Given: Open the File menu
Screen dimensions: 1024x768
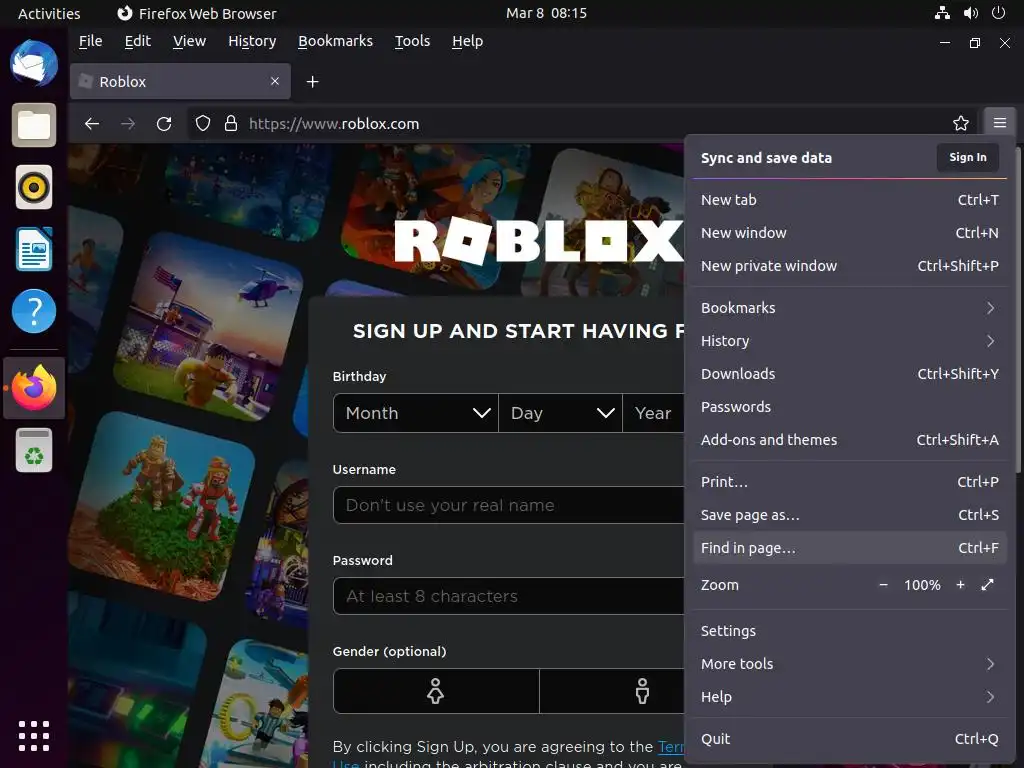Looking at the screenshot, I should pos(90,41).
